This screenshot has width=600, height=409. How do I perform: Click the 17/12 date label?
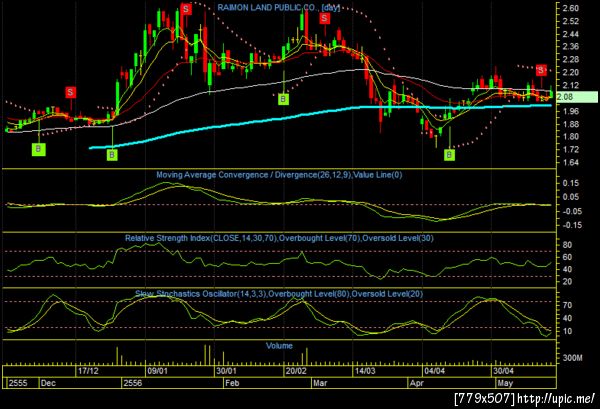(88, 371)
